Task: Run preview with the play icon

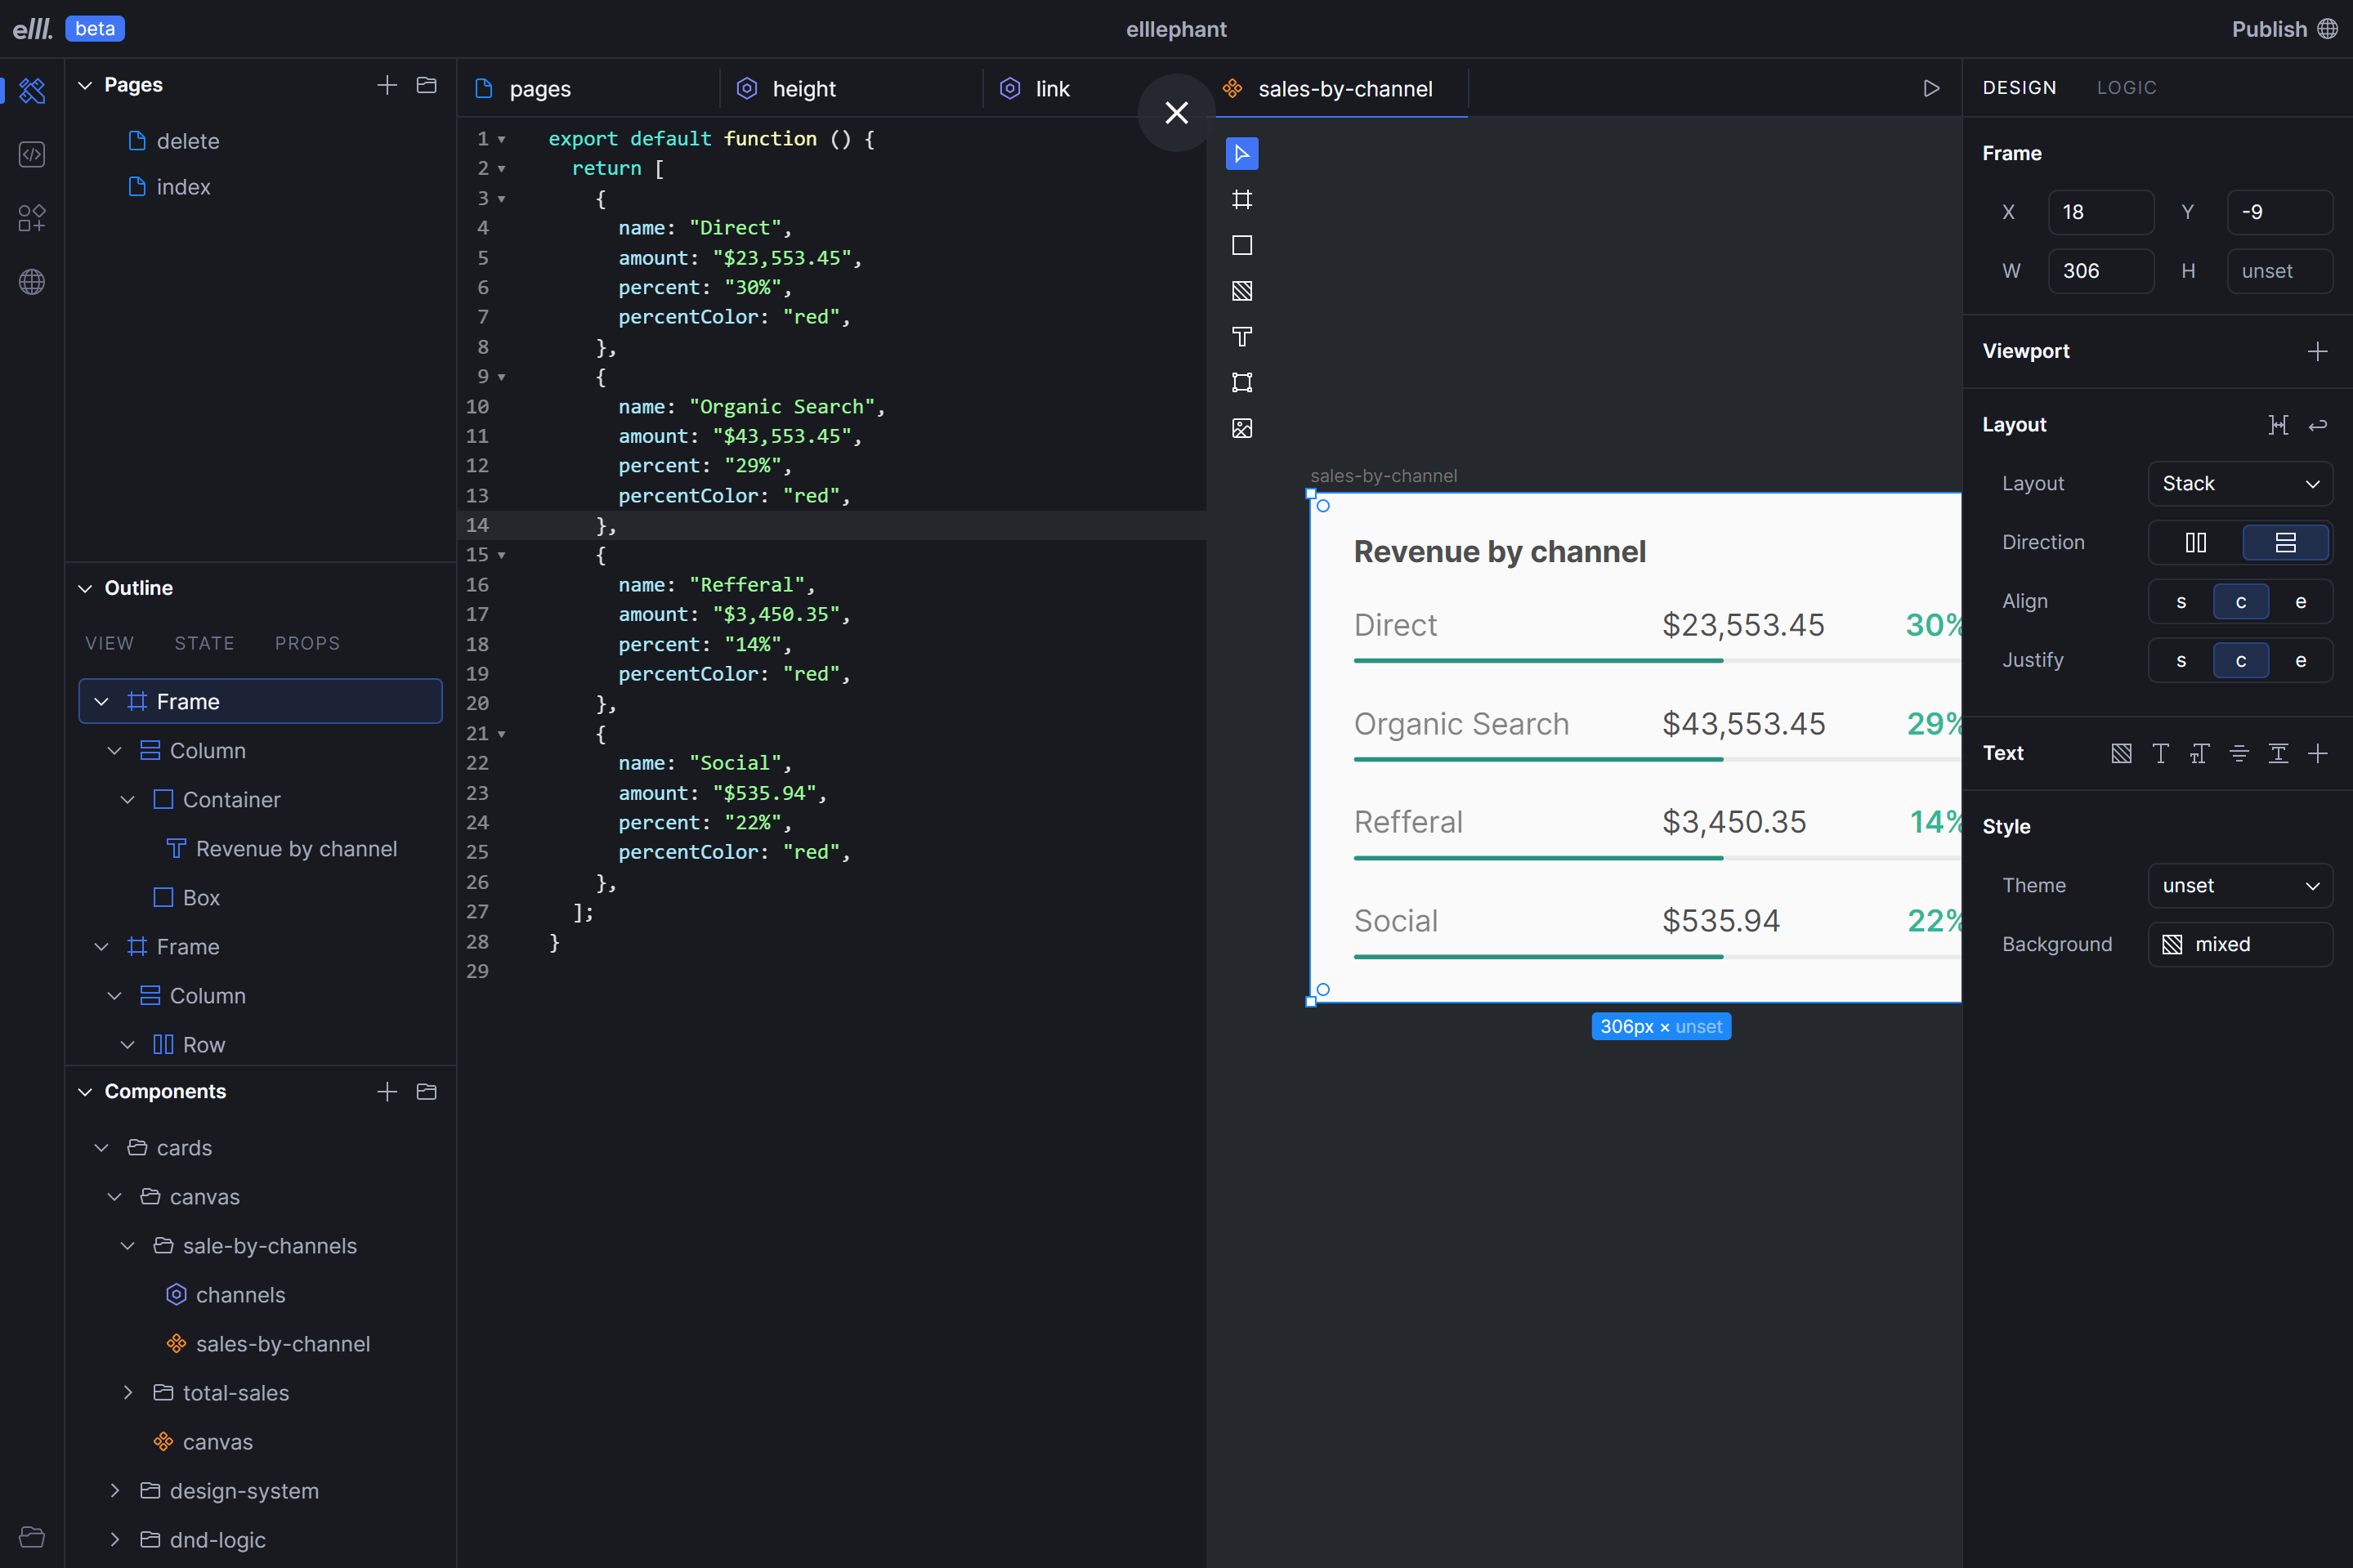Action: click(x=1931, y=89)
